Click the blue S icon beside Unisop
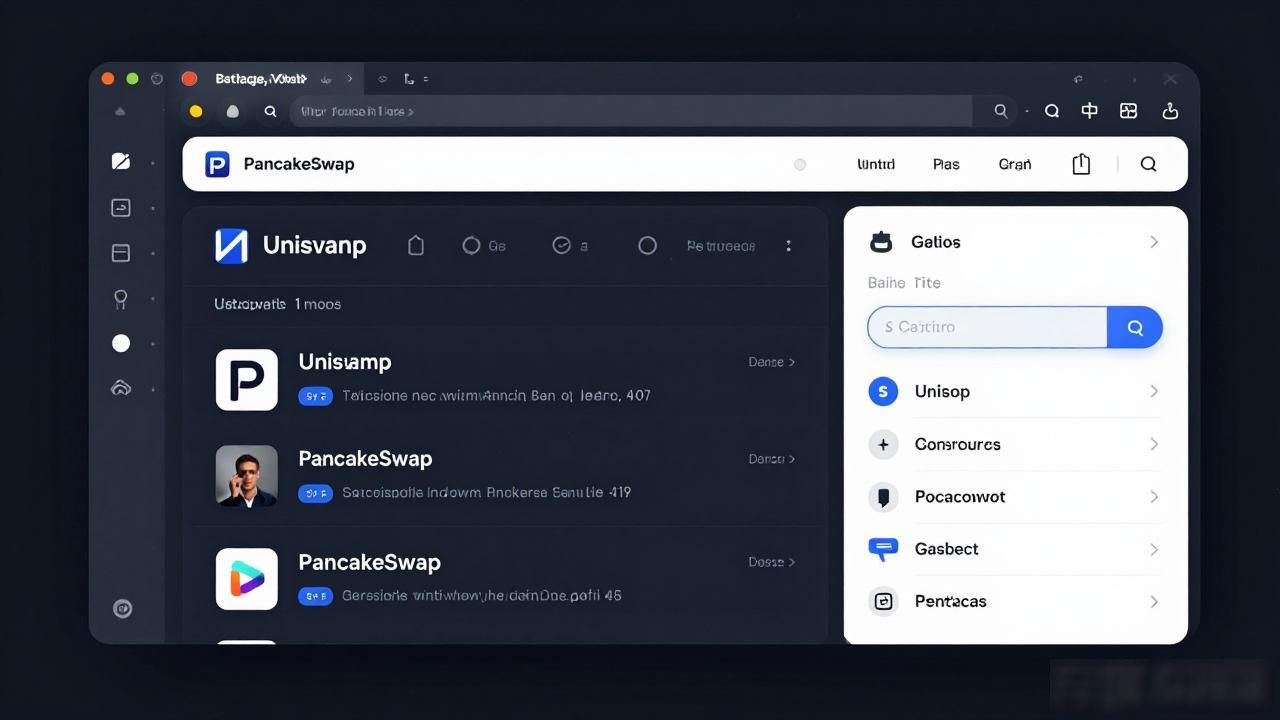The width and height of the screenshot is (1280, 720). [x=883, y=392]
